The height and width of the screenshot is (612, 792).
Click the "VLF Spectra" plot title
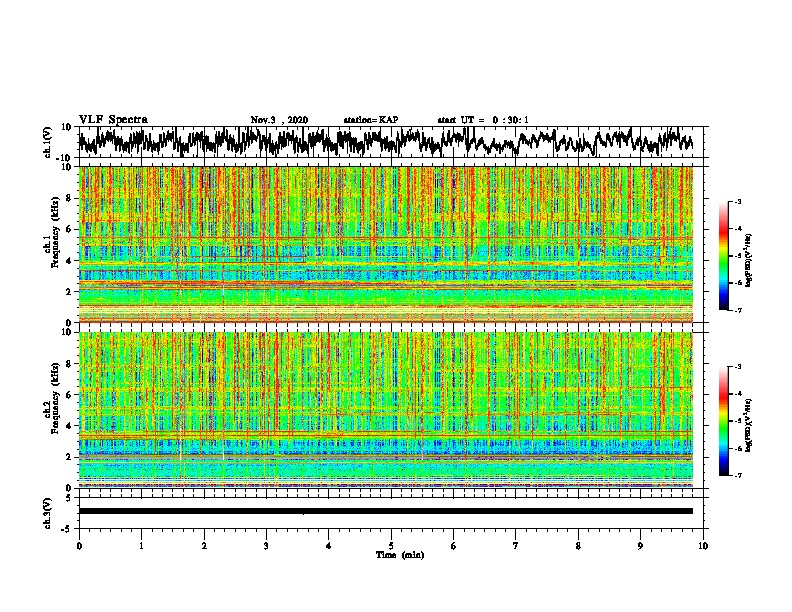(113, 119)
